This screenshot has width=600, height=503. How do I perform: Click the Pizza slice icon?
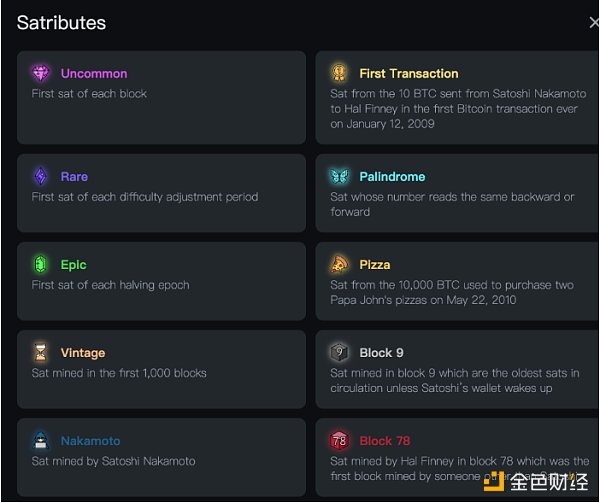point(339,265)
